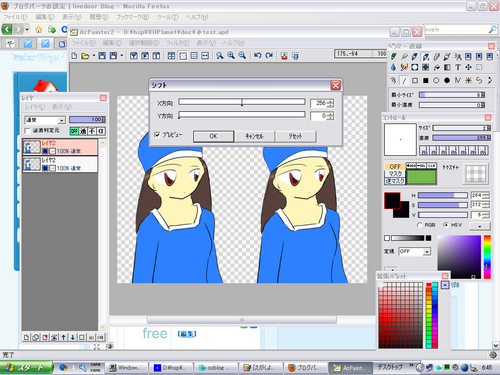Click the fit-to-window icon in AzPainter2 toolbar

point(171,56)
